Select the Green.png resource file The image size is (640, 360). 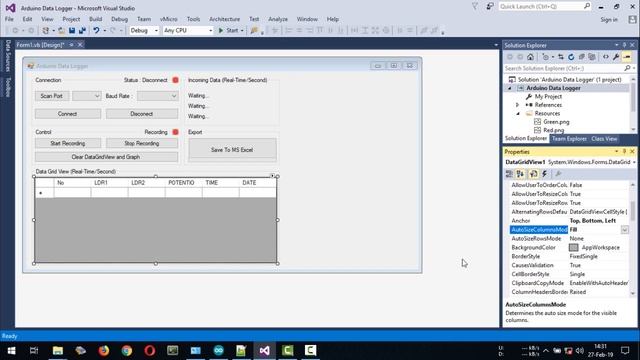pos(556,122)
